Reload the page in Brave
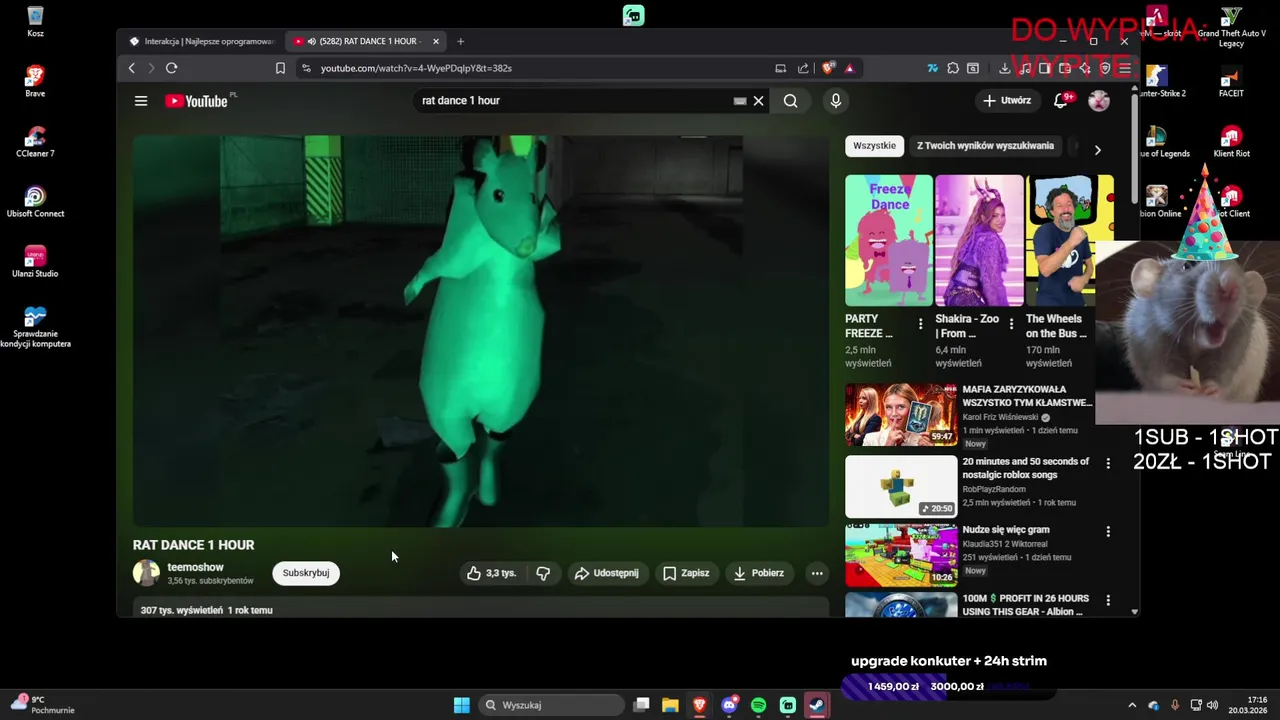 (x=171, y=68)
